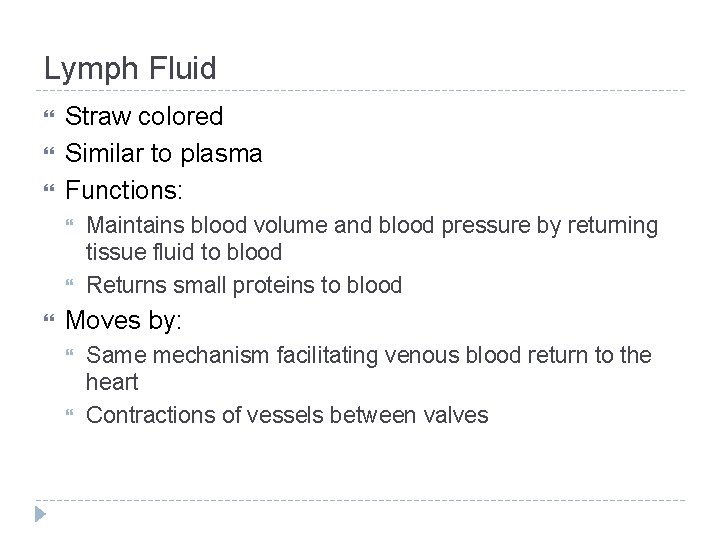This screenshot has width=720, height=540.
Task: Click the Contractions of vessels between valves line
Action: tap(287, 415)
